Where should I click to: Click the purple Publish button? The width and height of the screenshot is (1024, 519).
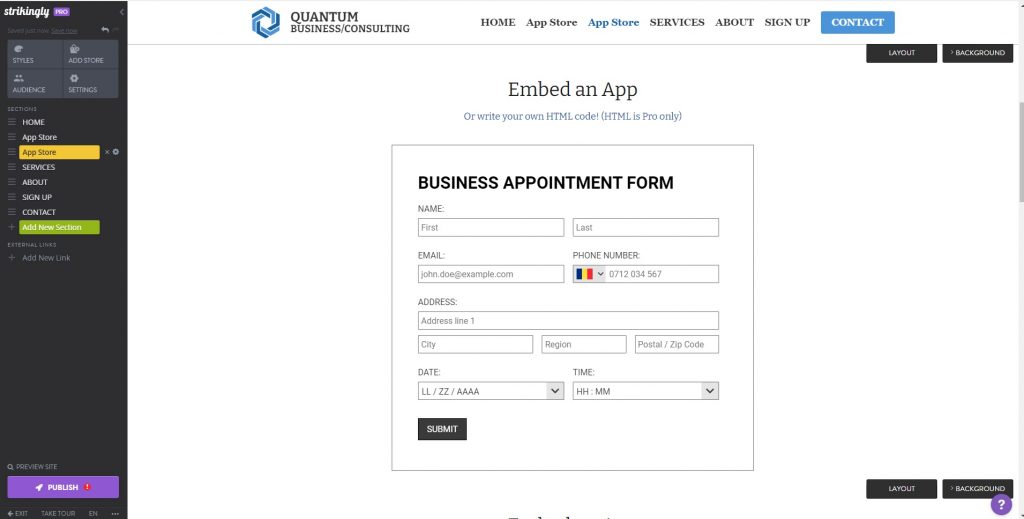pyautogui.click(x=63, y=487)
